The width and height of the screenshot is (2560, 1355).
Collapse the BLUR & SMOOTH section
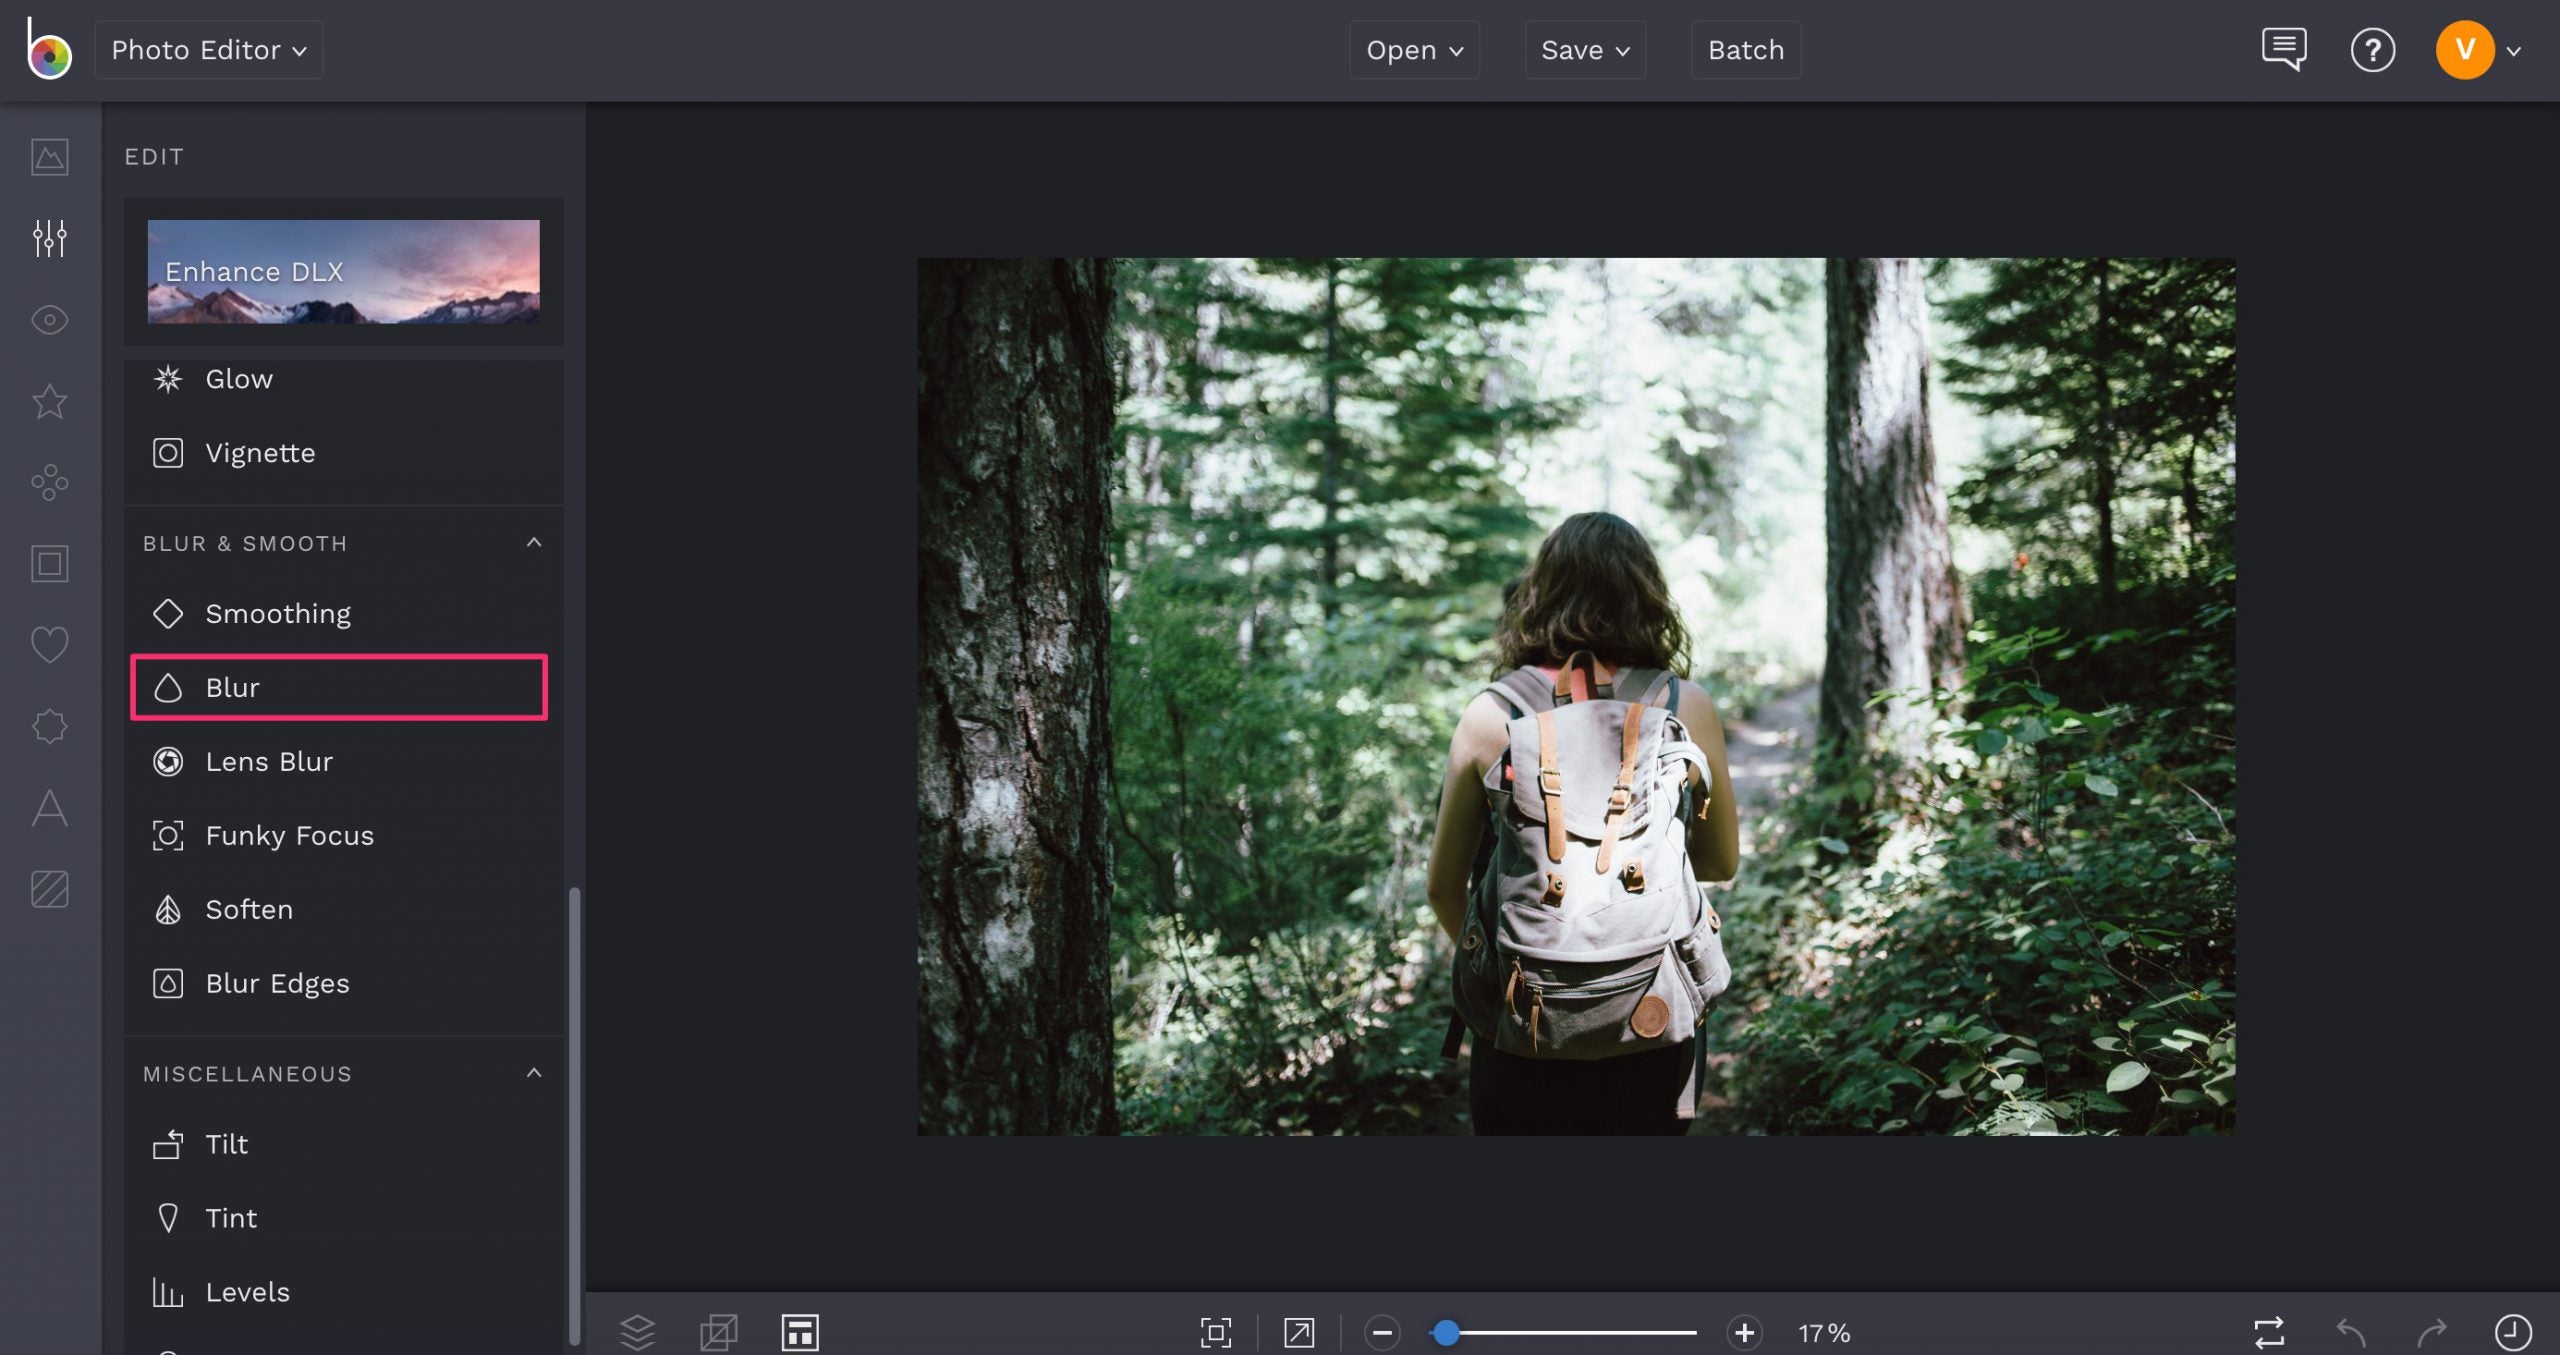tap(533, 542)
